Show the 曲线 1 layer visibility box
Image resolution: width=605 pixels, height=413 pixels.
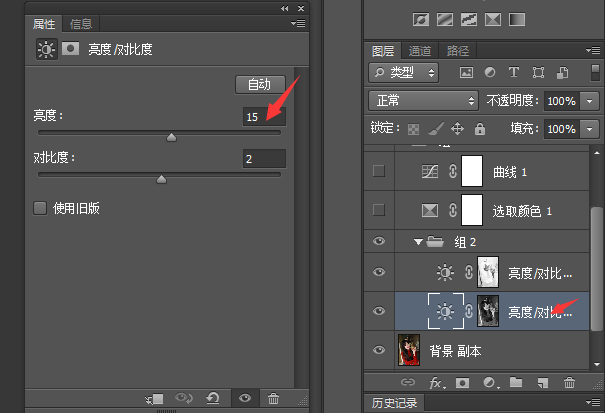pos(379,171)
